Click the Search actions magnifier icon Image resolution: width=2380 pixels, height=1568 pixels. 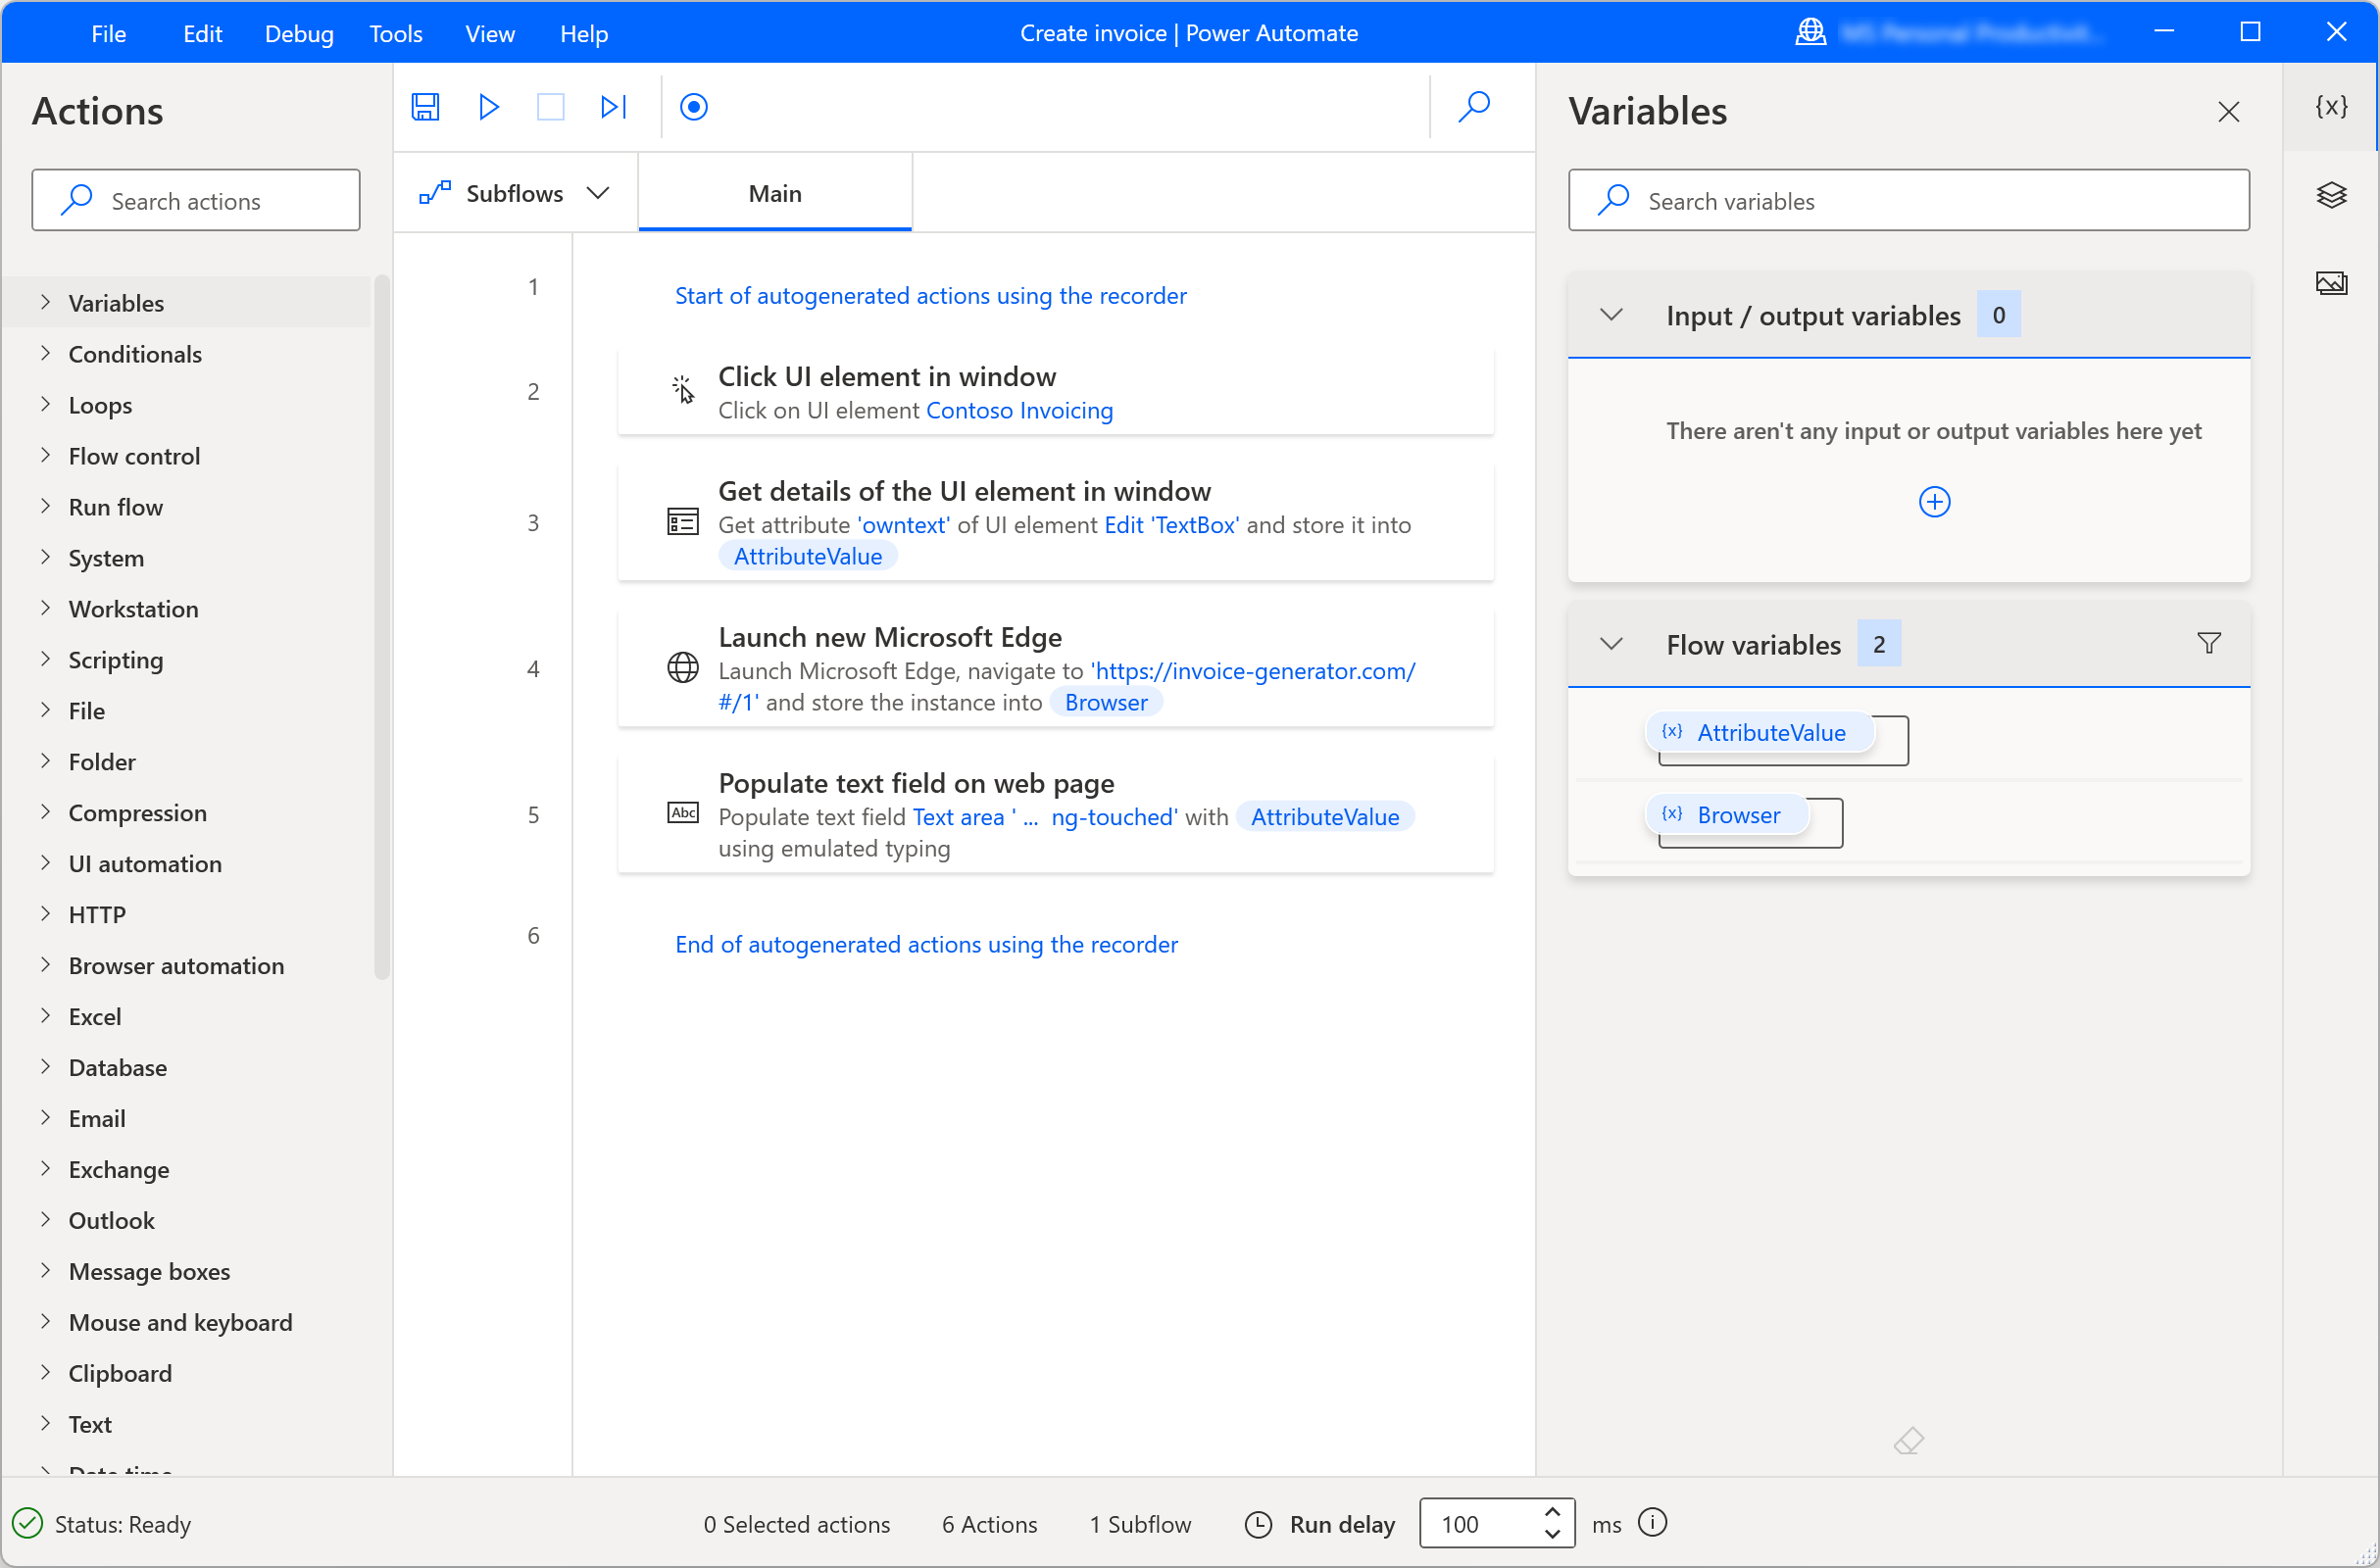[x=75, y=198]
